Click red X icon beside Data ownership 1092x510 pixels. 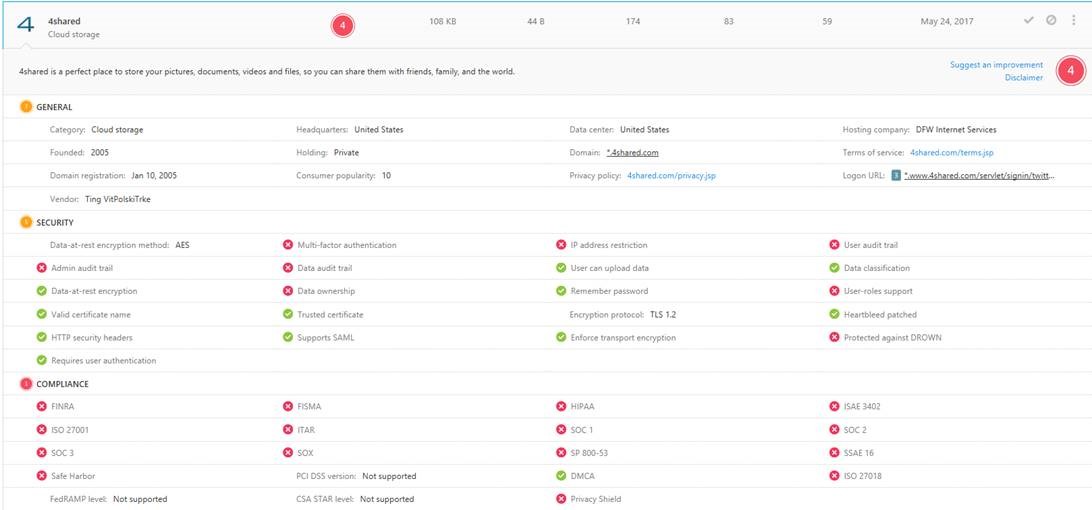(288, 291)
